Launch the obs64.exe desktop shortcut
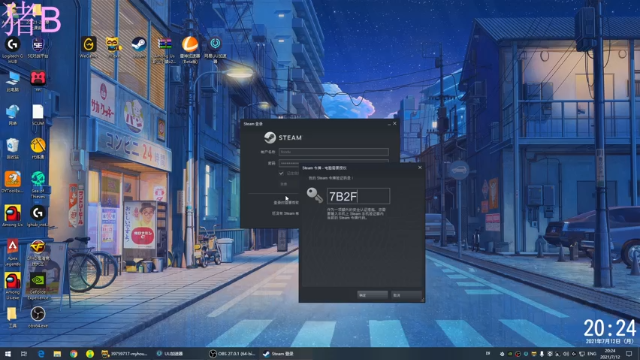 38,314
